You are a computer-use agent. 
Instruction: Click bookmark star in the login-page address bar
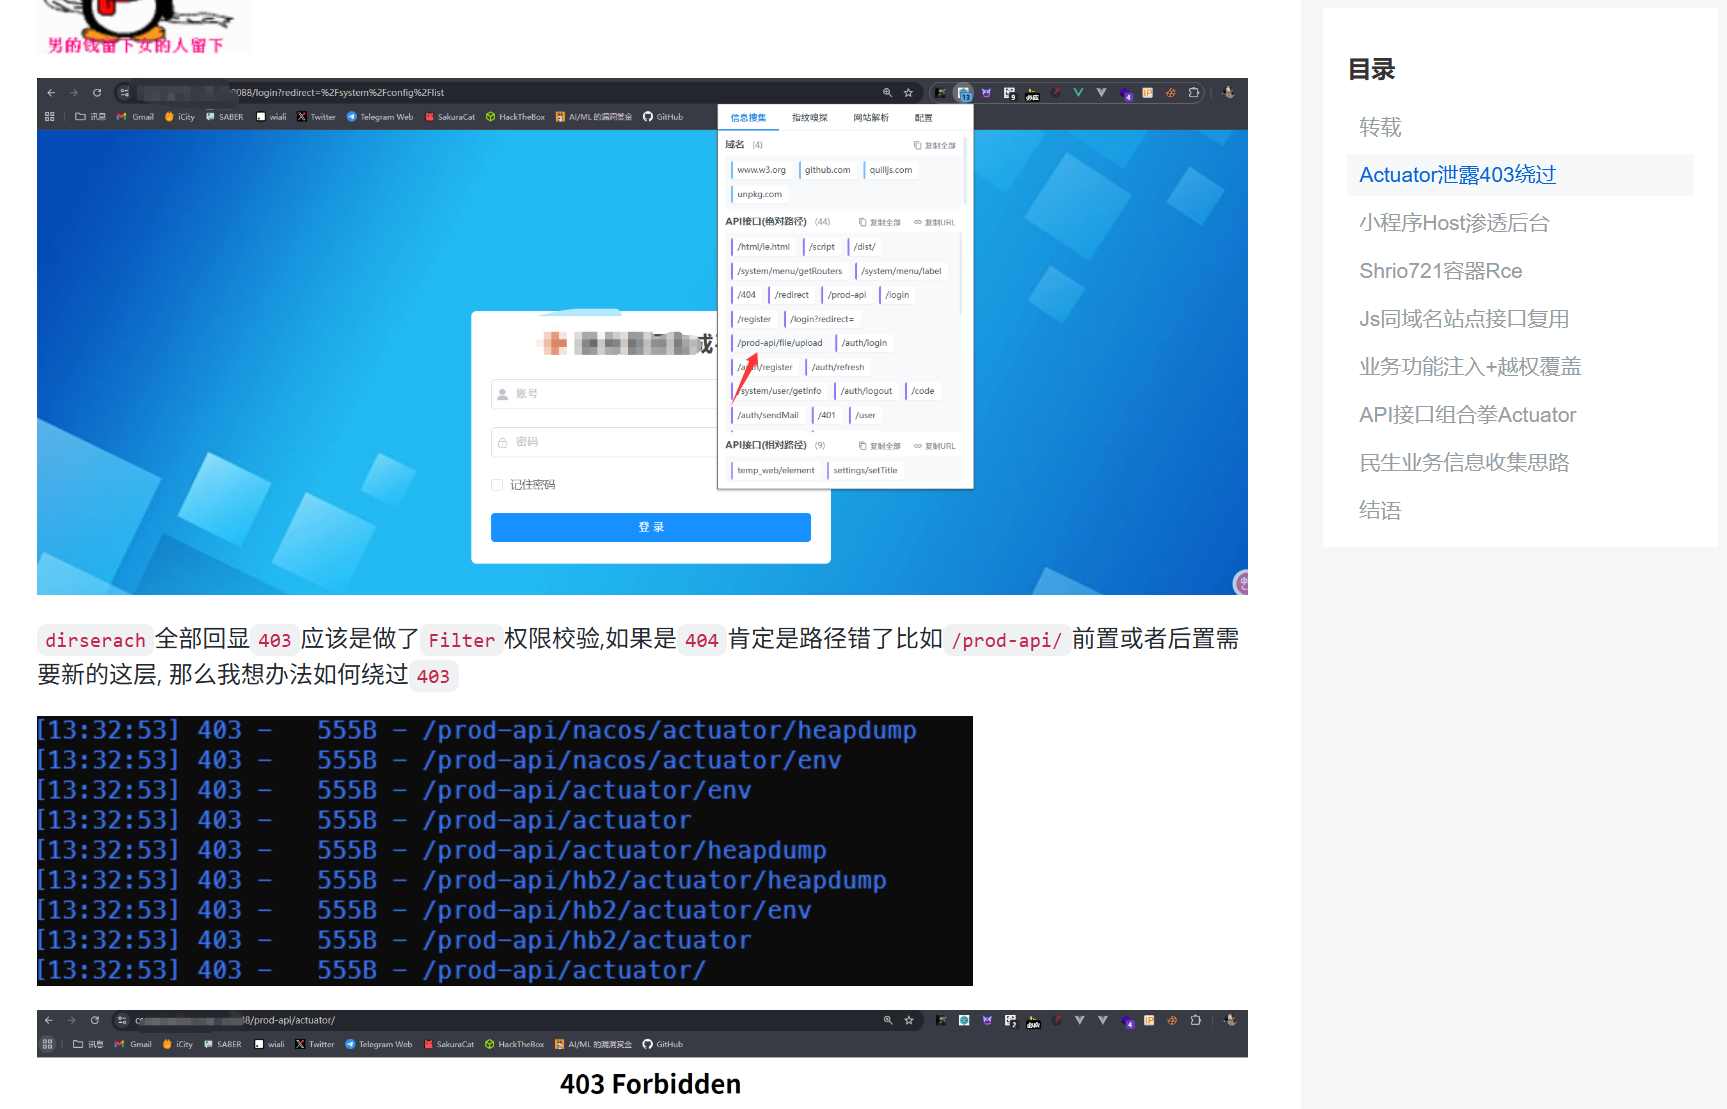click(908, 93)
